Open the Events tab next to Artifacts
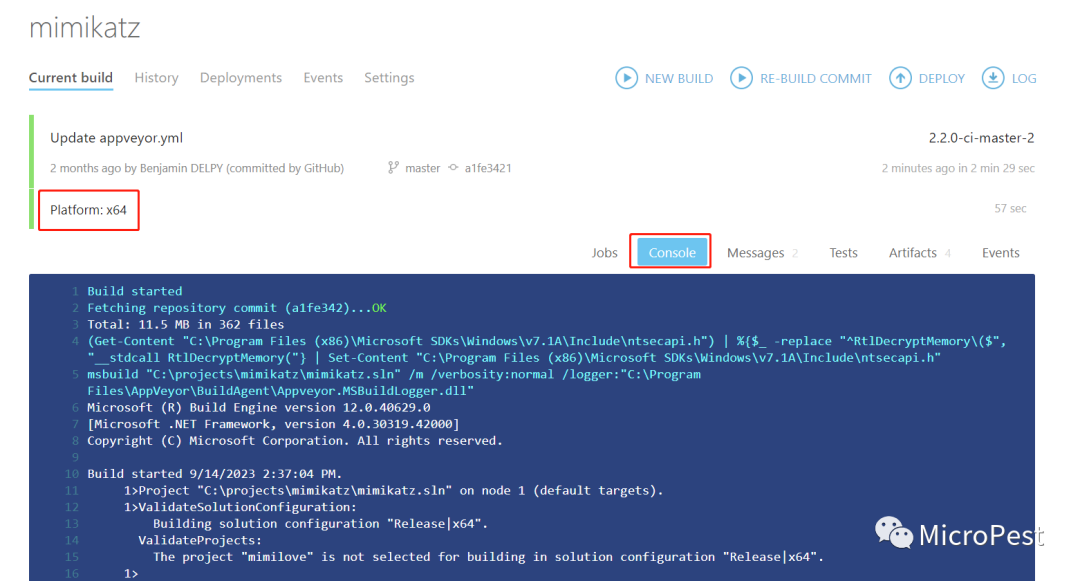The image size is (1080, 581). click(x=1000, y=253)
